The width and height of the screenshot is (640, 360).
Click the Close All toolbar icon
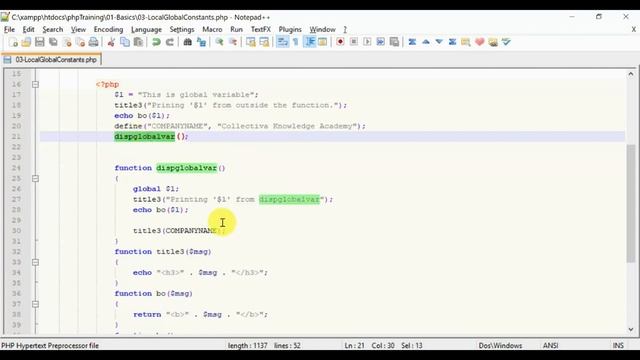pos(80,42)
